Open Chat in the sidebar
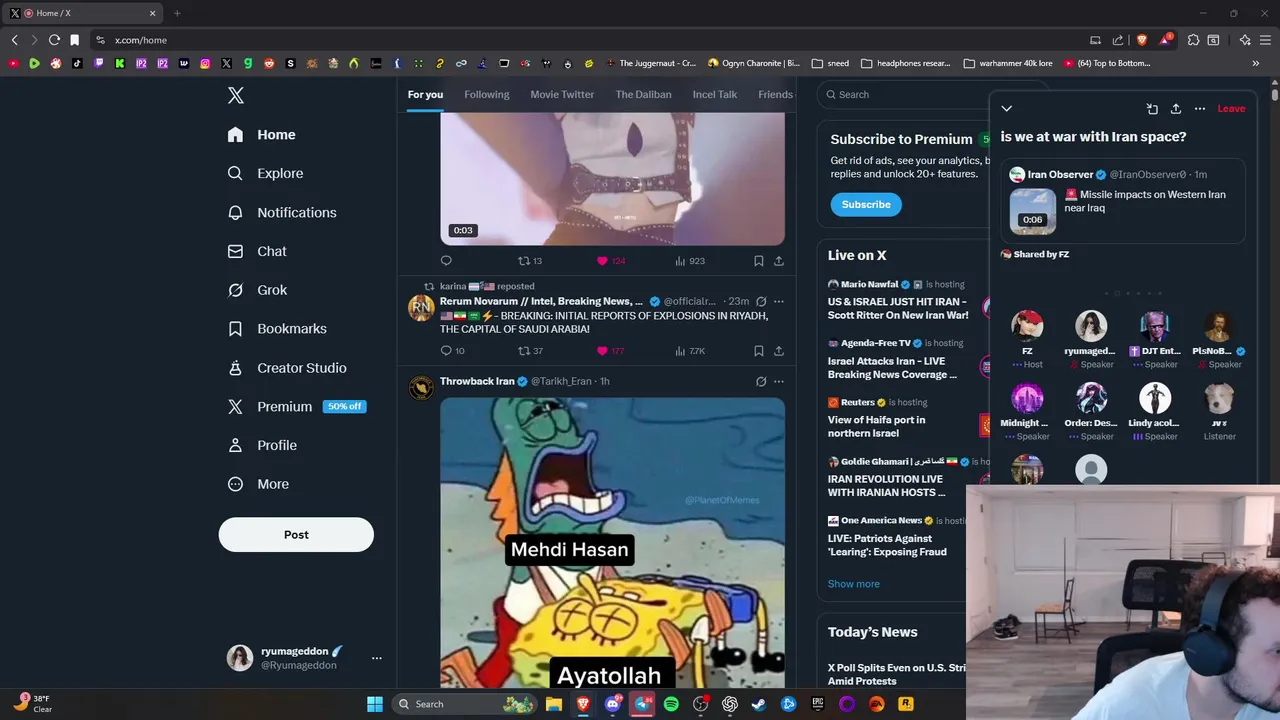Image resolution: width=1280 pixels, height=720 pixels. click(x=257, y=251)
